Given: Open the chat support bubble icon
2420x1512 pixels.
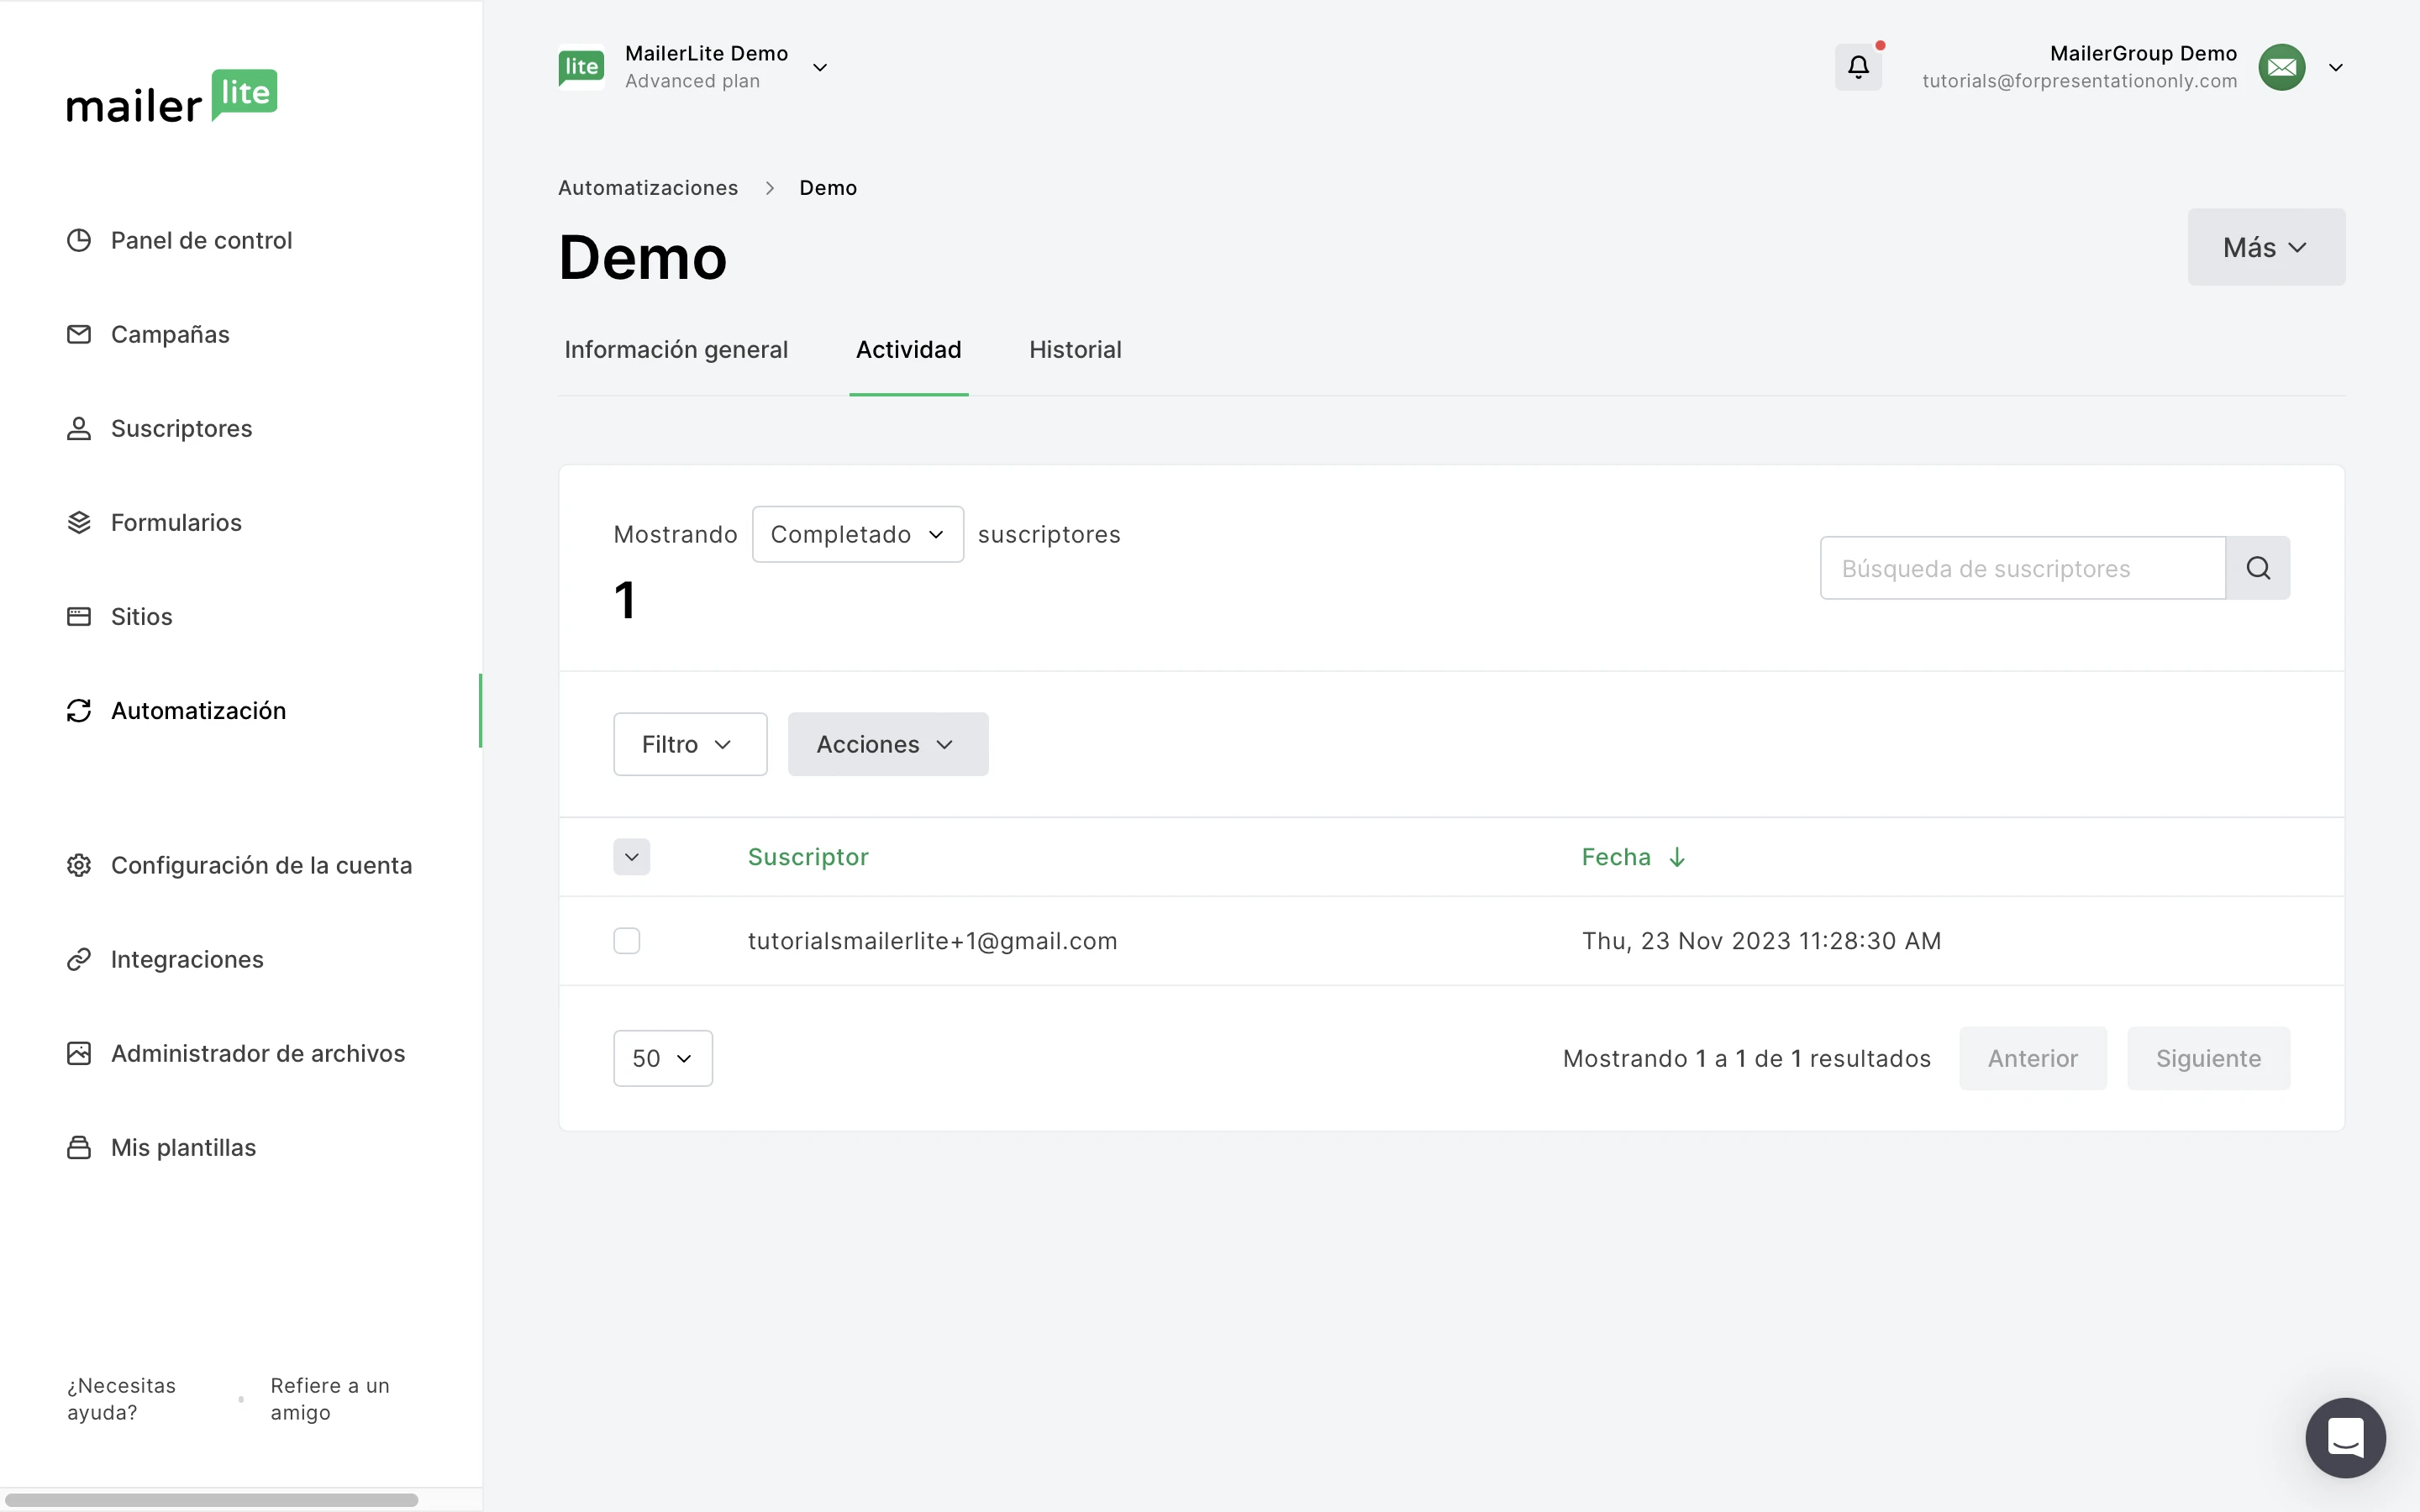Looking at the screenshot, I should (2344, 1437).
